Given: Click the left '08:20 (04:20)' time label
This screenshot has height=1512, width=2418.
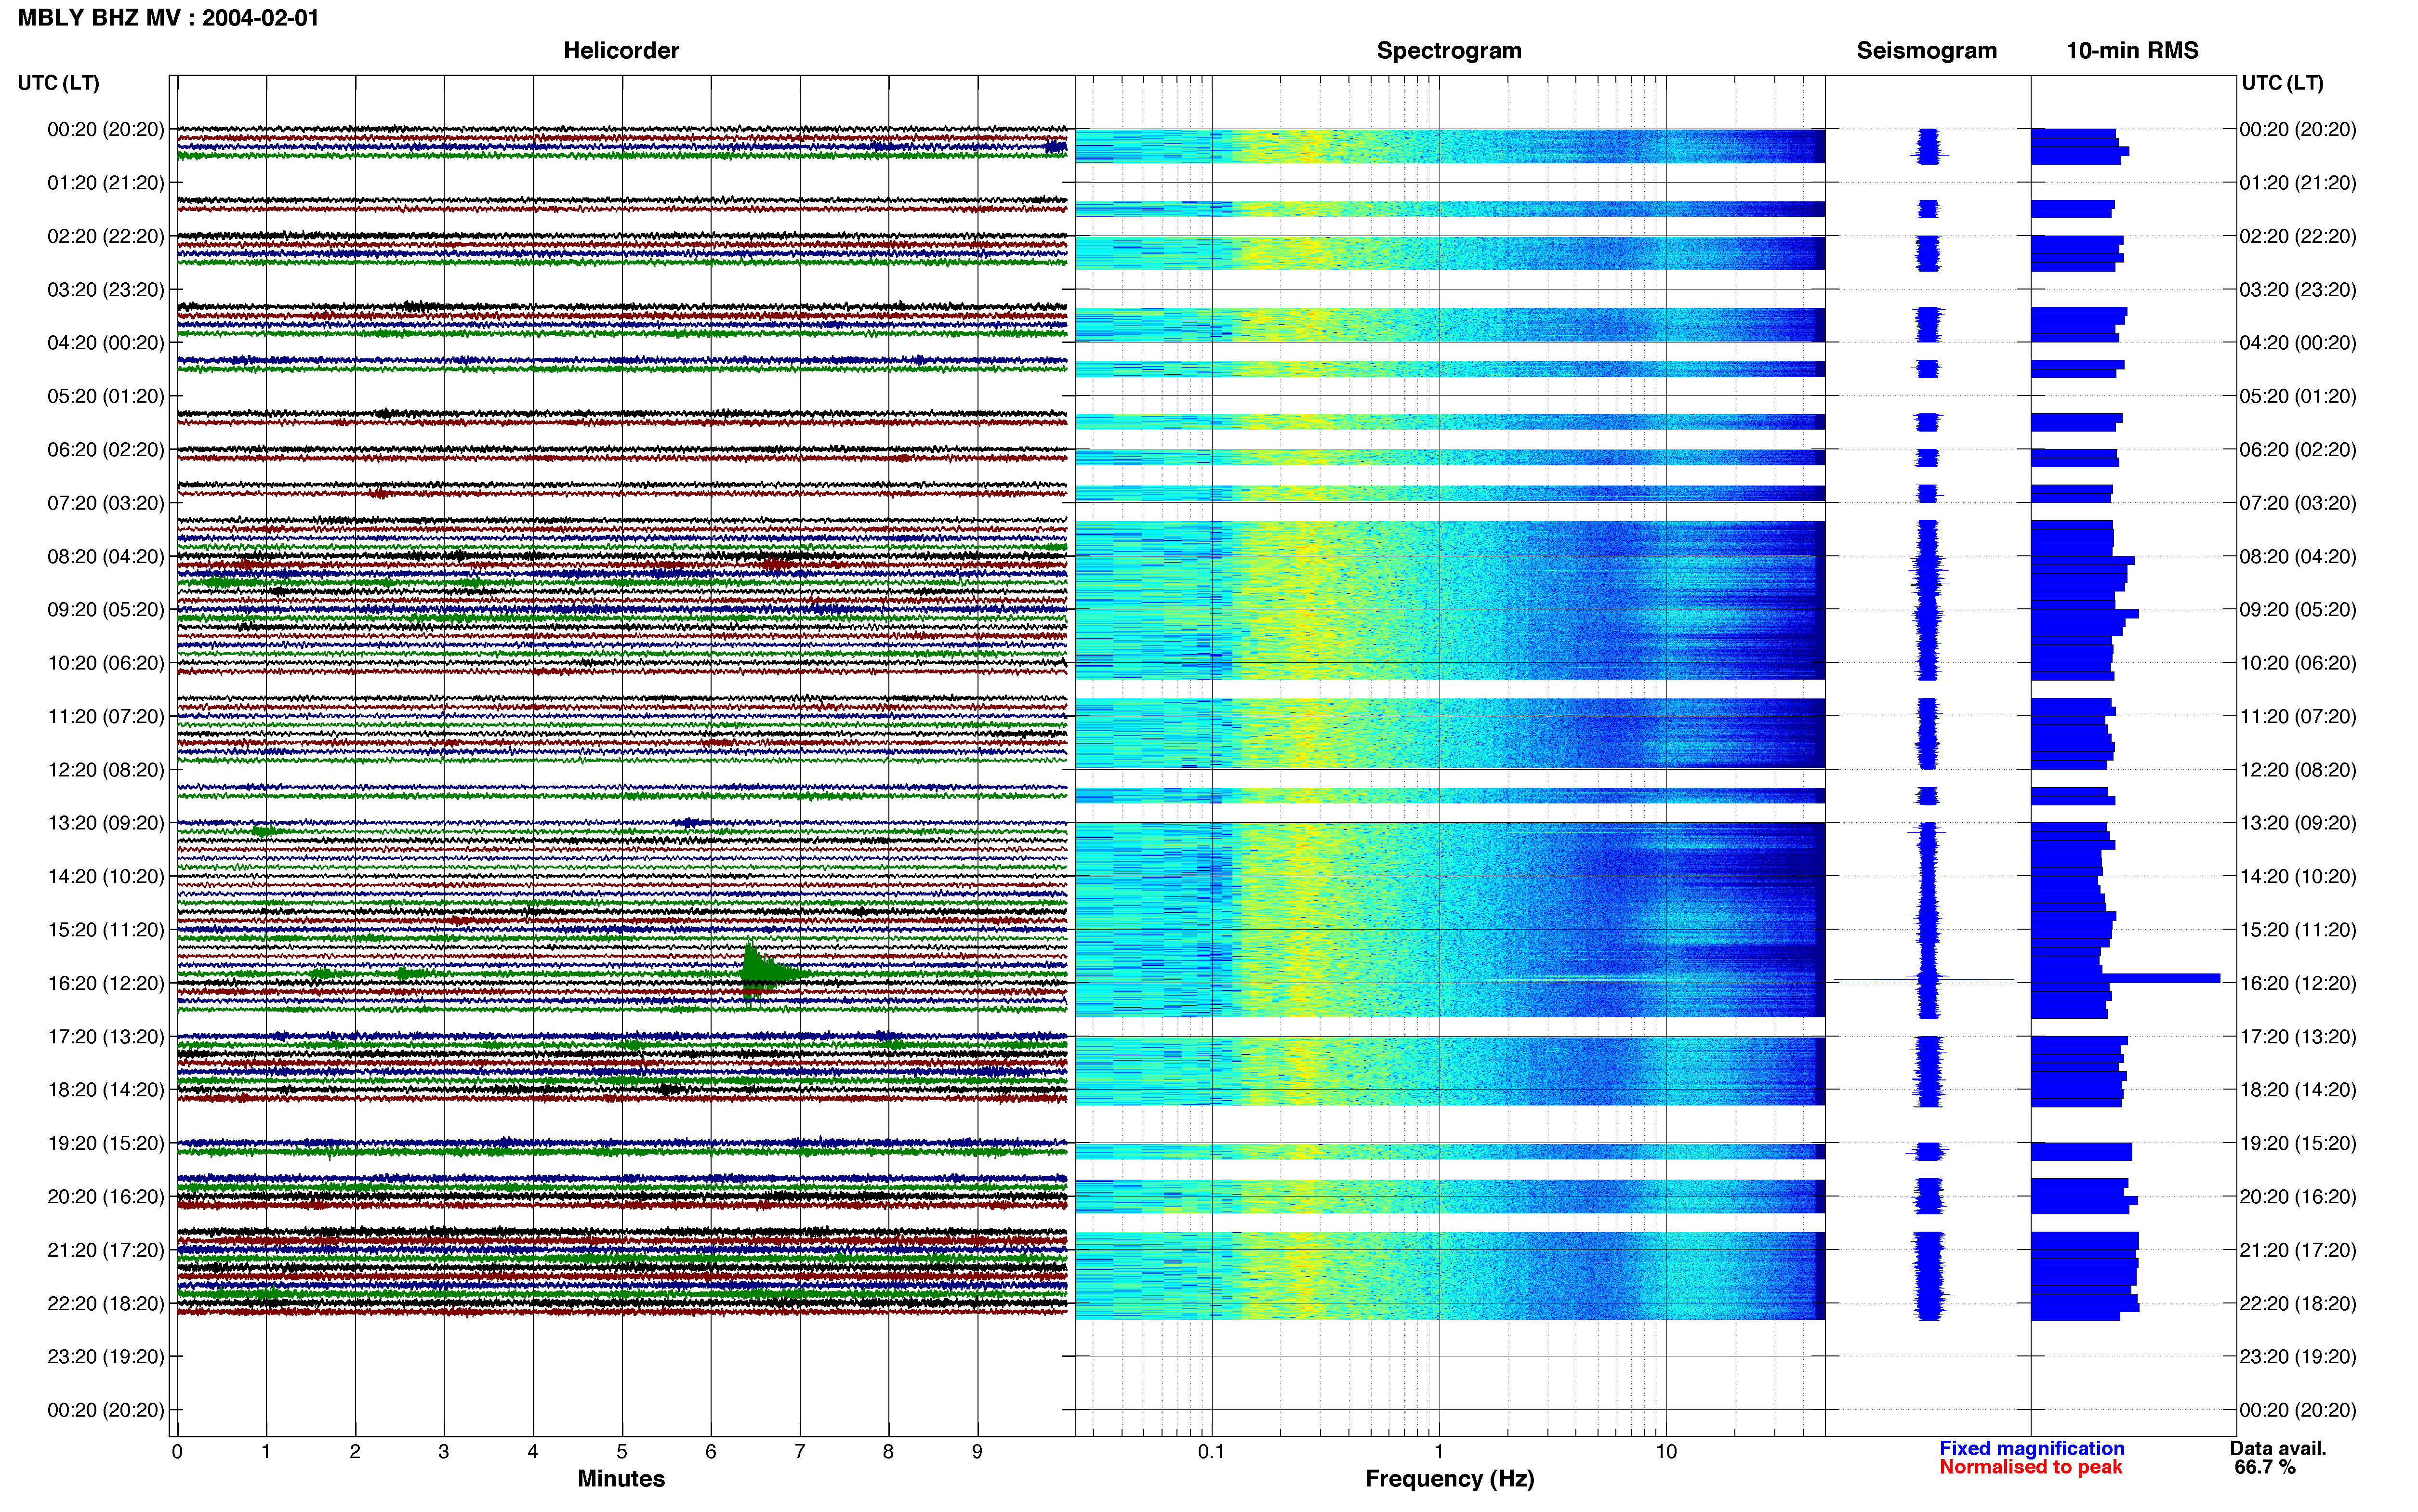Looking at the screenshot, I should [x=106, y=556].
